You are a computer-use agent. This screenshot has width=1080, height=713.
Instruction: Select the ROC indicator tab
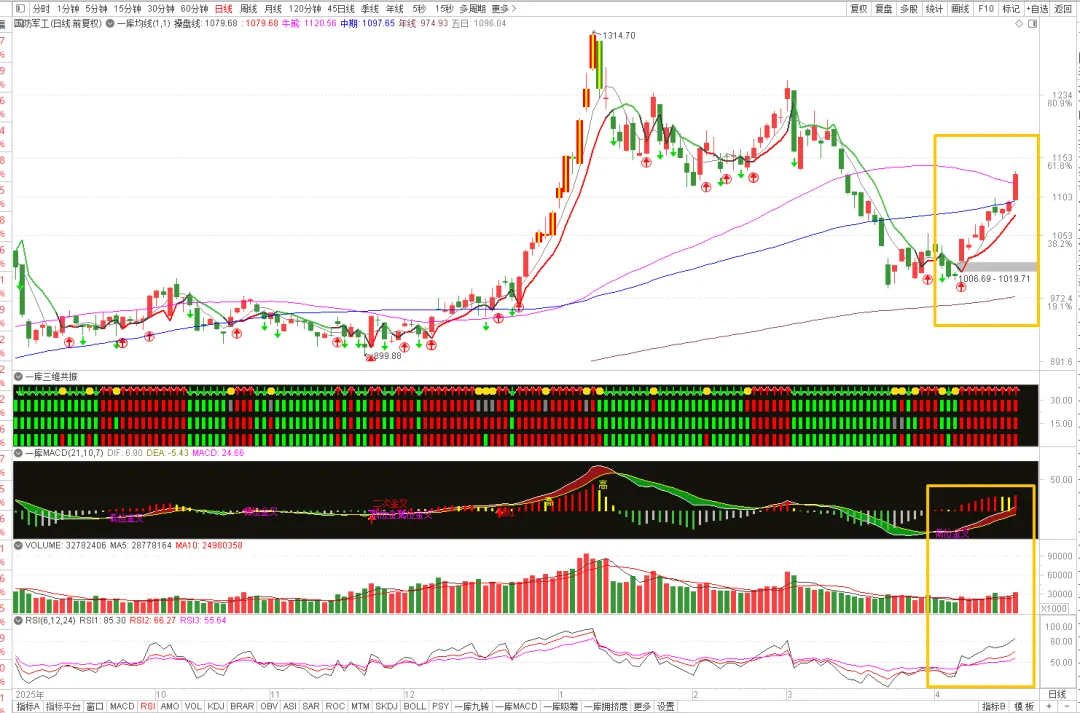pos(335,706)
